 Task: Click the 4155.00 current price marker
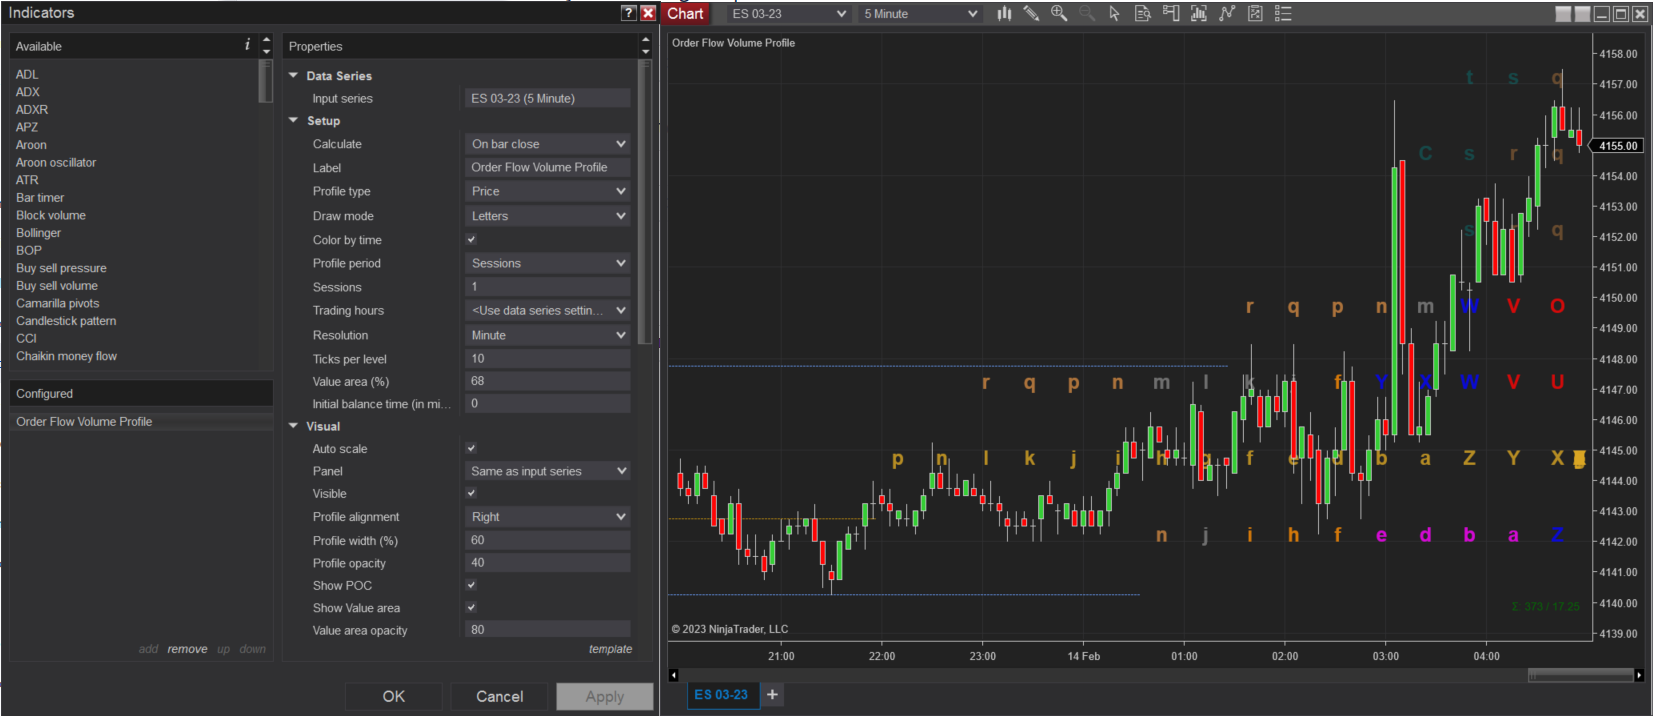click(x=1617, y=146)
